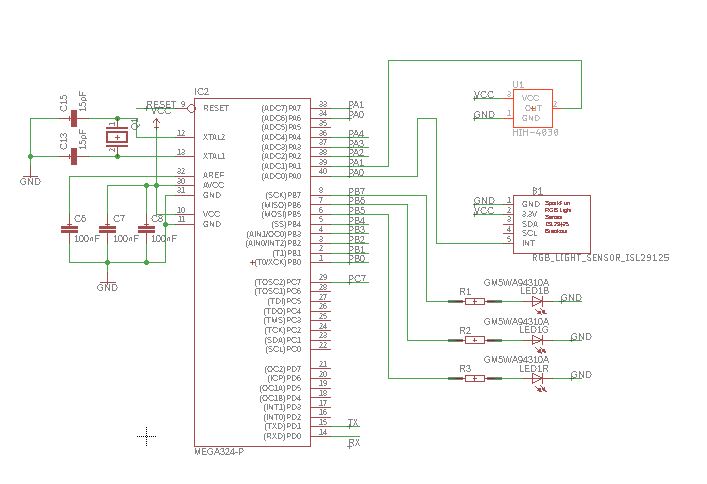
Task: Click the GND symbol left of crystal
Action: tap(30, 179)
